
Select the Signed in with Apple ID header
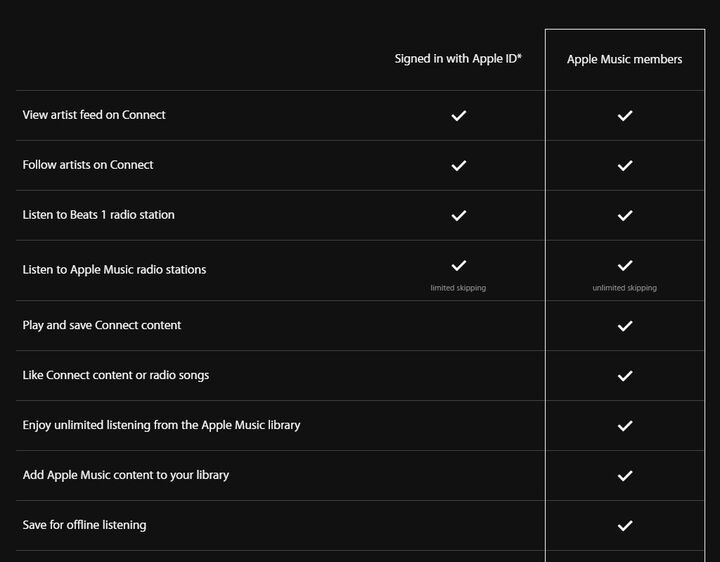(458, 59)
